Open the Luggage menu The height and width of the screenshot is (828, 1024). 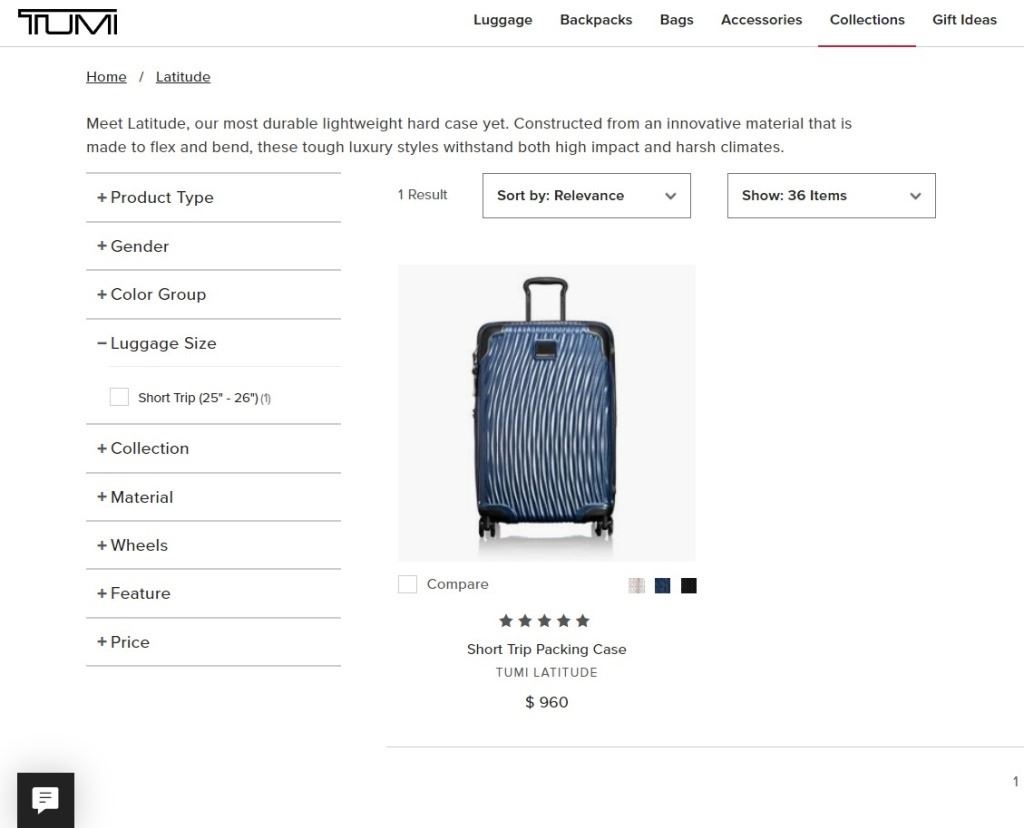pyautogui.click(x=502, y=20)
